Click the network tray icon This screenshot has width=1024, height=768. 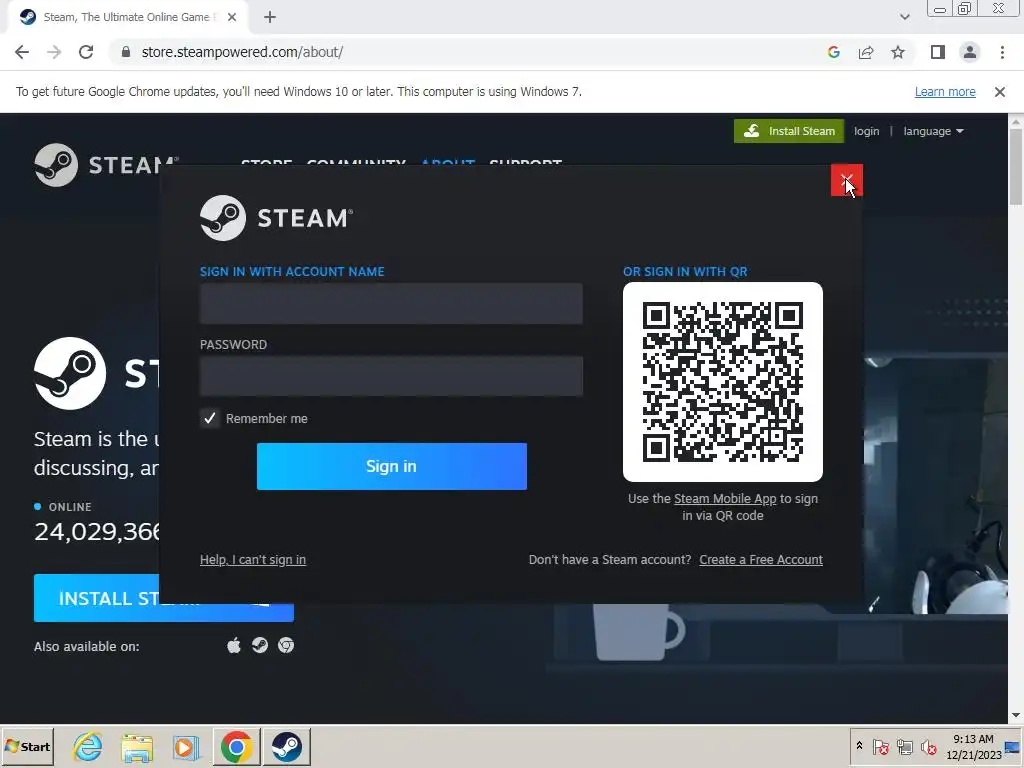[904, 746]
